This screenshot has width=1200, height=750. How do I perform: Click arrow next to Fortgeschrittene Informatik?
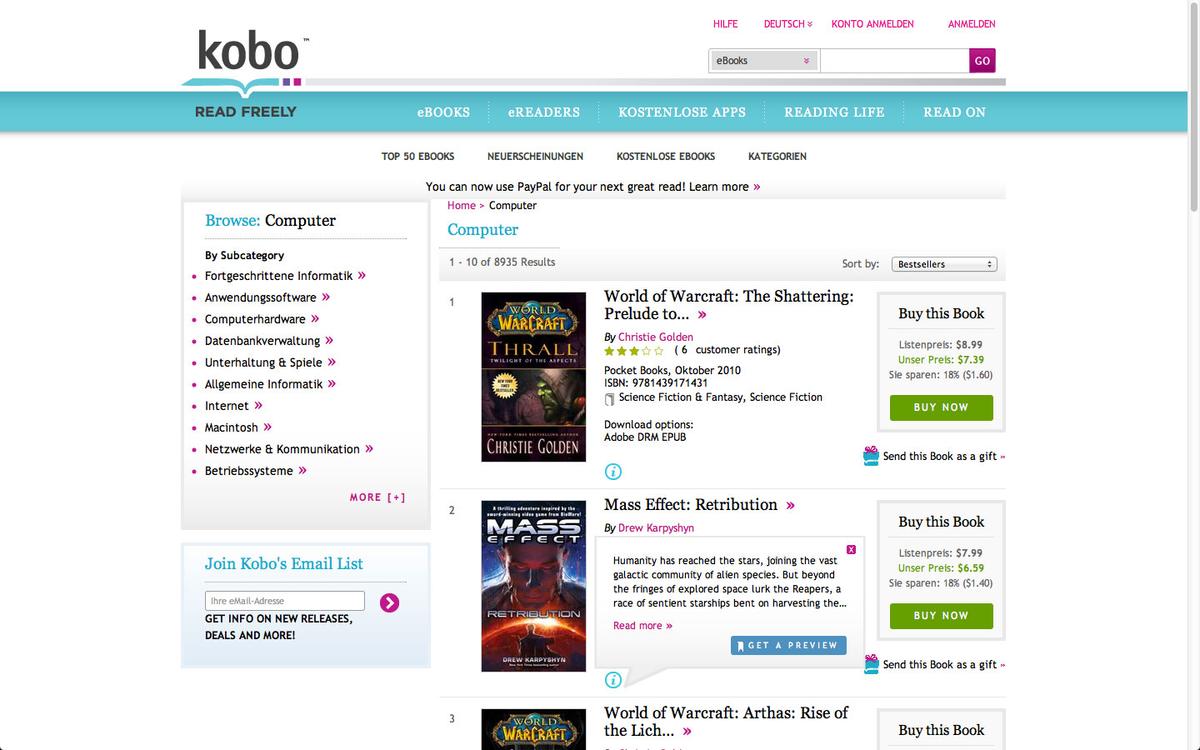pyautogui.click(x=362, y=275)
